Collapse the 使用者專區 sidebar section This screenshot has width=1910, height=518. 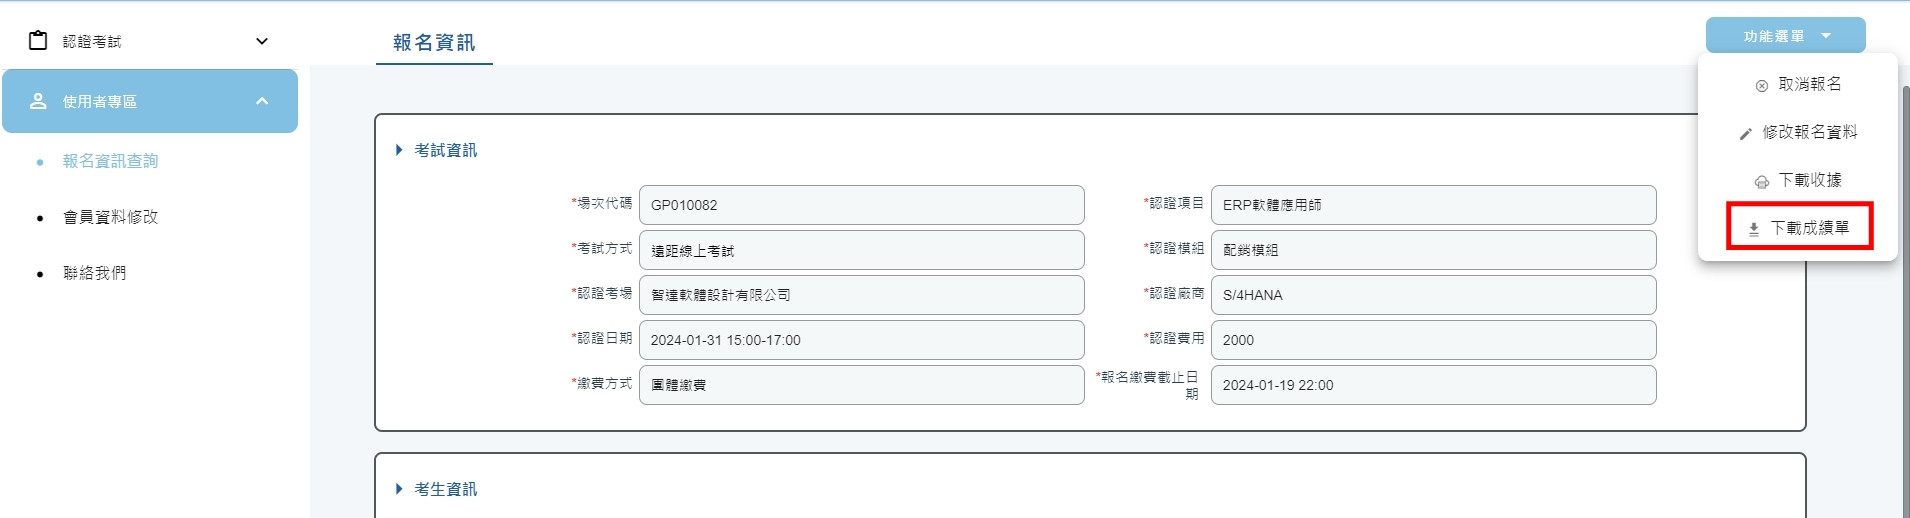262,101
